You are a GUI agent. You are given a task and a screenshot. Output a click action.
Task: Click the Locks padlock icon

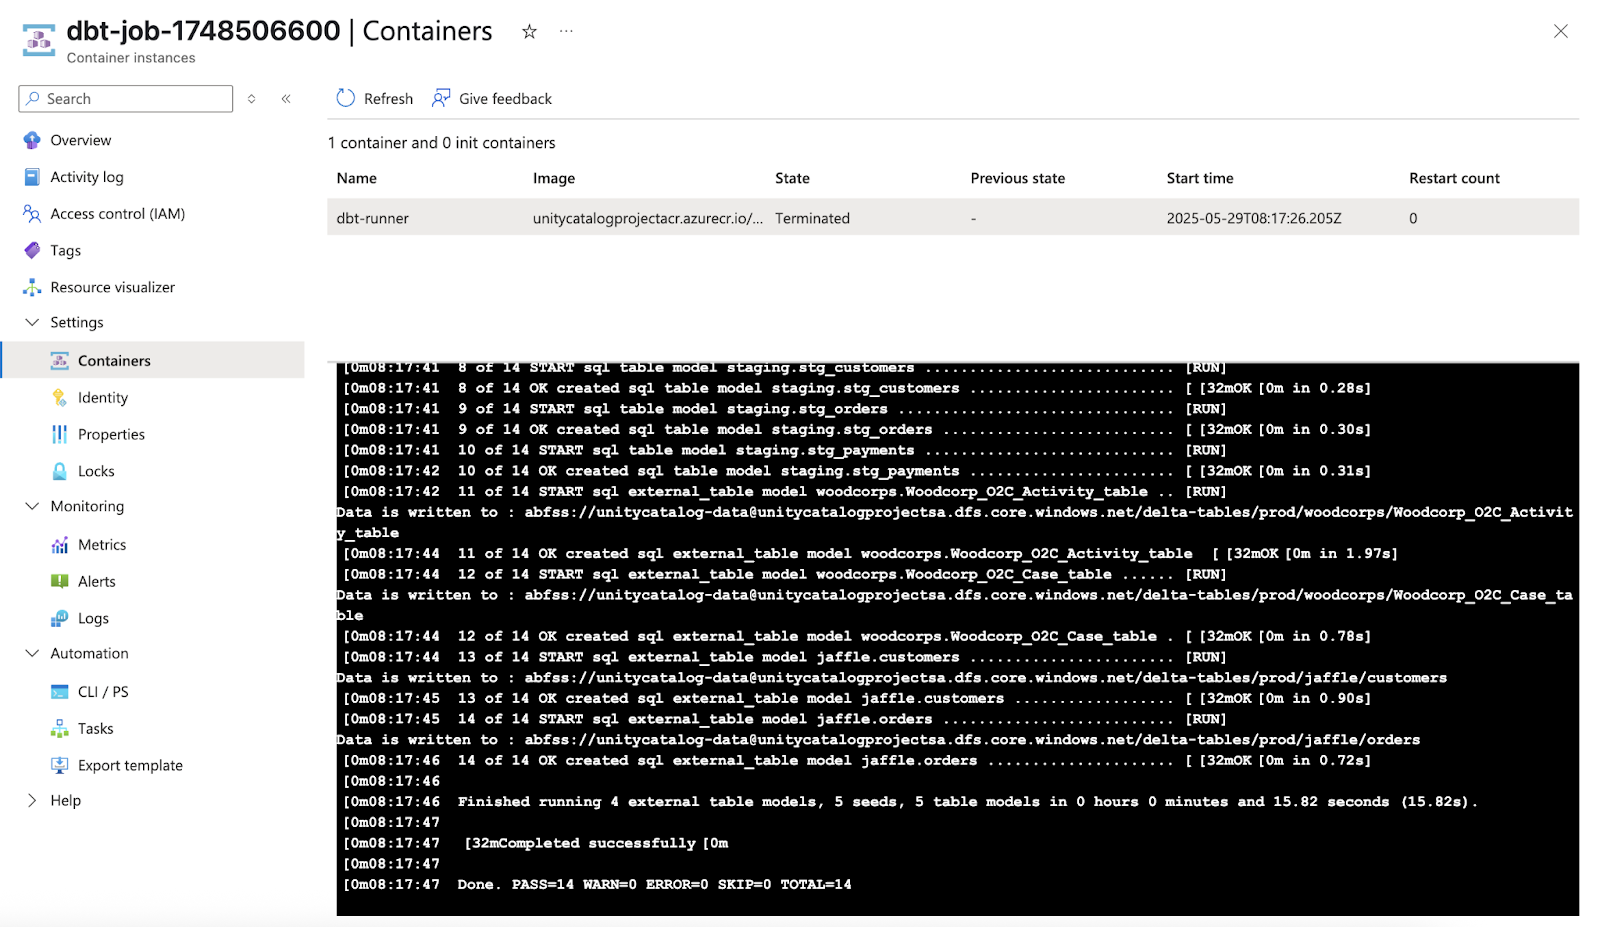click(x=60, y=471)
